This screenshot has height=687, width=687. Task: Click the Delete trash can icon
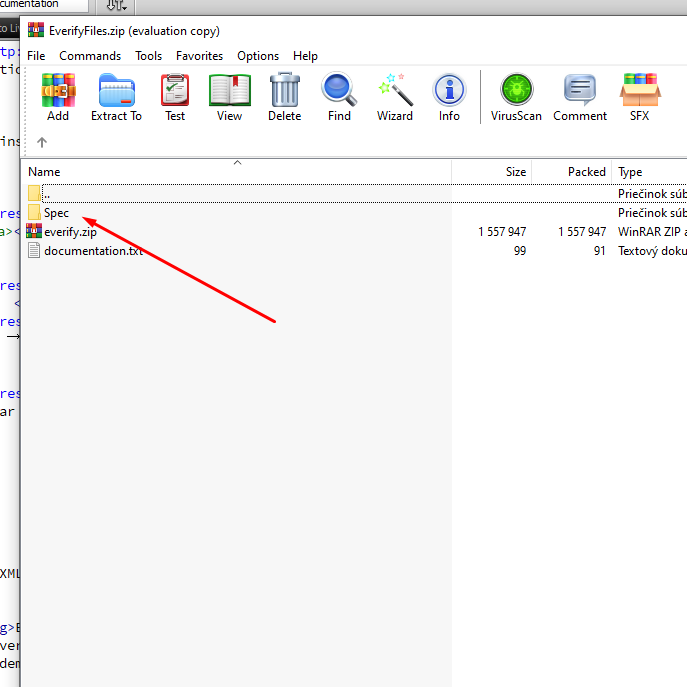click(285, 90)
